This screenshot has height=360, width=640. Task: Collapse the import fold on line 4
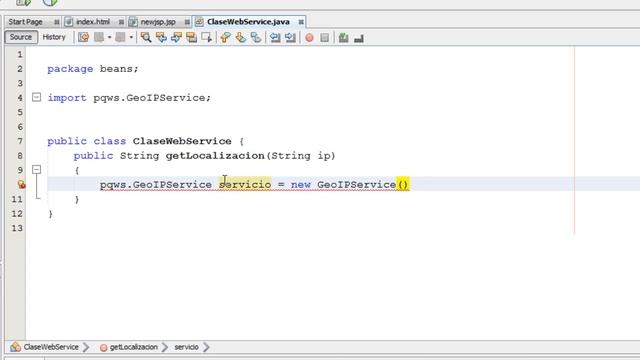click(x=36, y=97)
